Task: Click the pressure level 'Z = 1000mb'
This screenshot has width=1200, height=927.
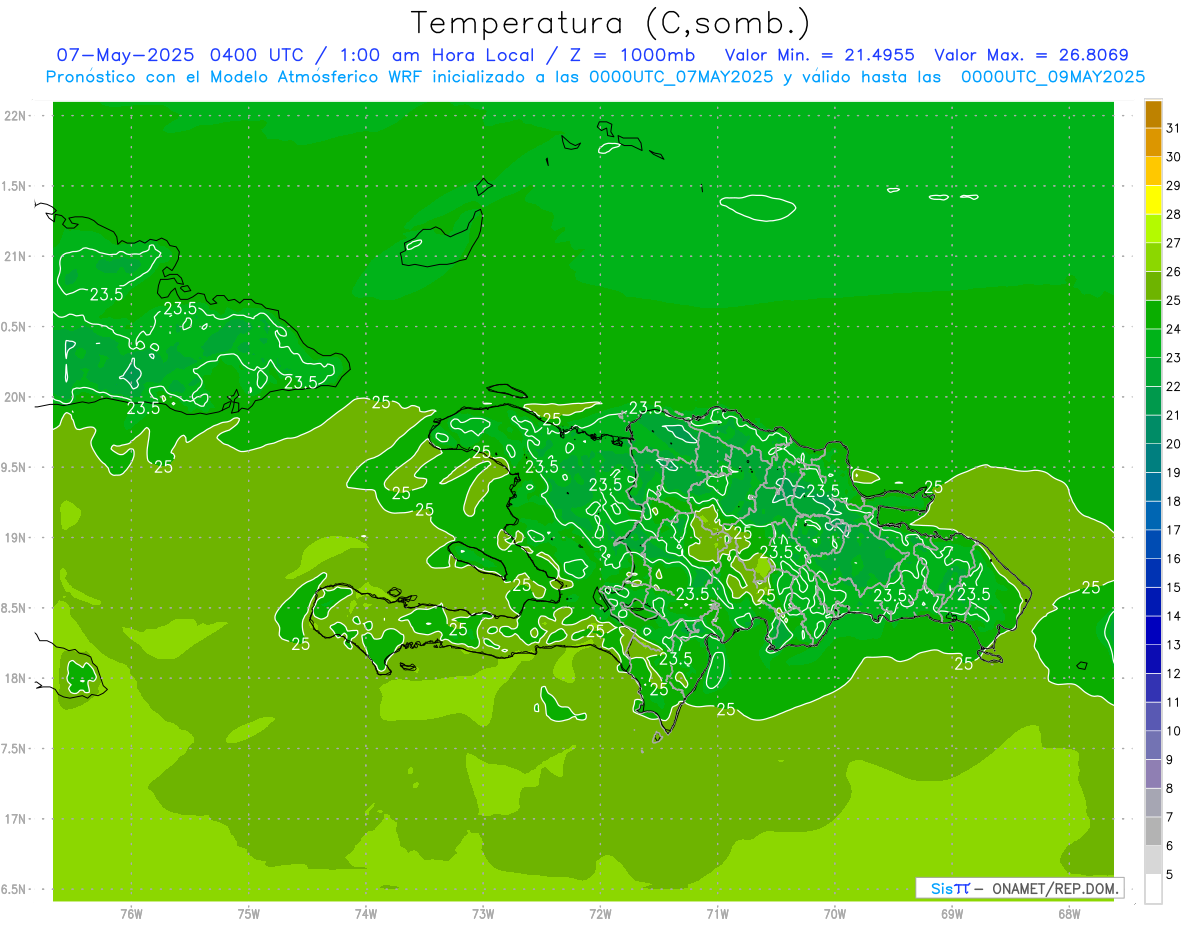Action: point(630,55)
